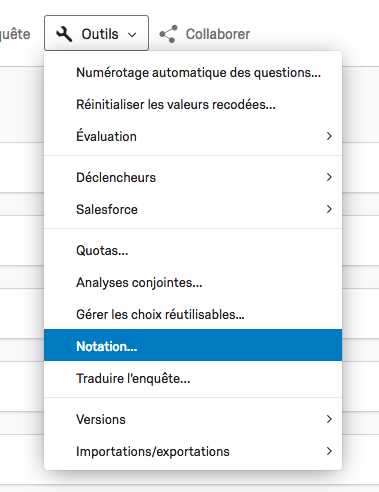Expand the Versions submenu chevron
Image resolution: width=379 pixels, height=492 pixels.
(x=329, y=419)
